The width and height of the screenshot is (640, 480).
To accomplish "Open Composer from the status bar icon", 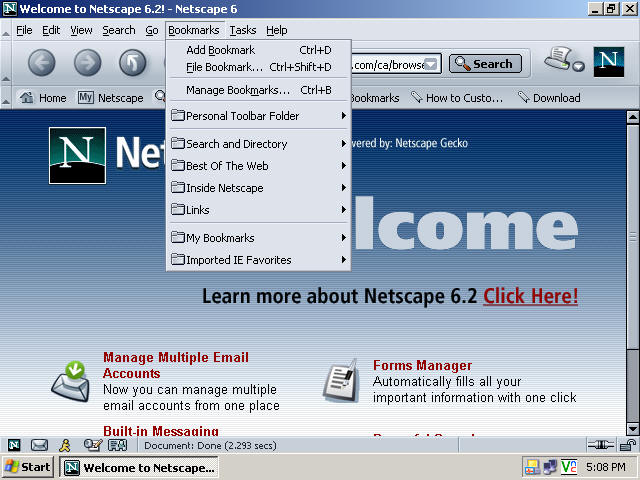I will click(92, 445).
